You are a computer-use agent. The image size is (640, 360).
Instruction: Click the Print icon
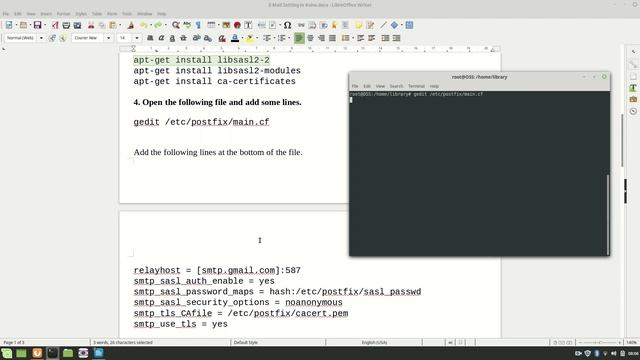[x=66, y=25]
